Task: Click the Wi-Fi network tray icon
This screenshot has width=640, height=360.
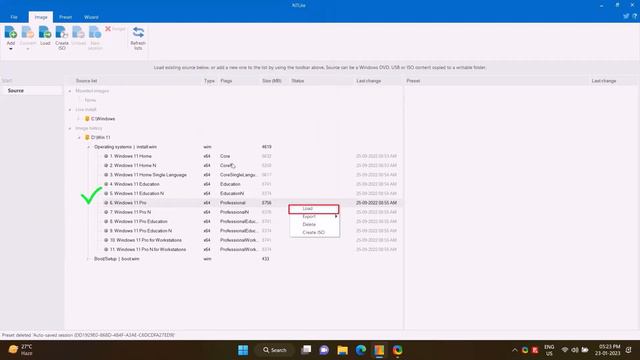Action: tap(565, 350)
